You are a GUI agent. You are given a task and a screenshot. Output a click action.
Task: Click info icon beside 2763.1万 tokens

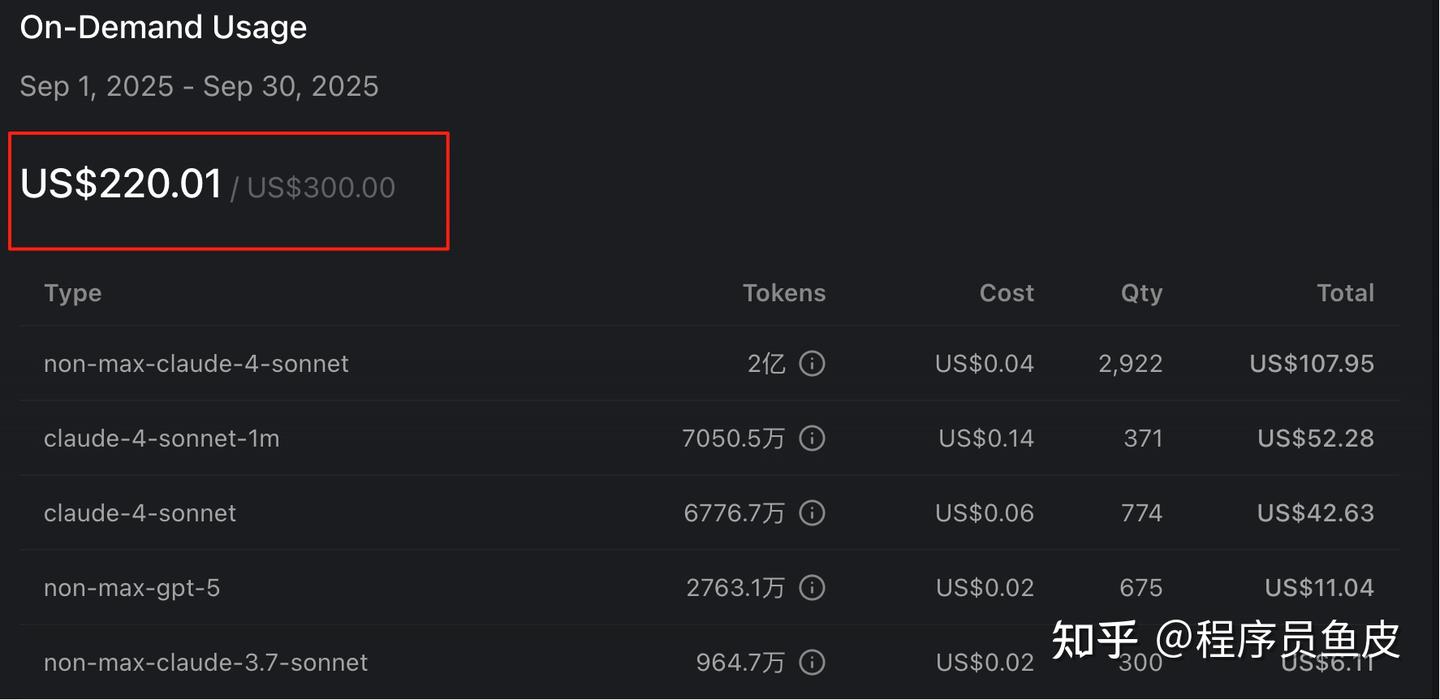pyautogui.click(x=812, y=587)
